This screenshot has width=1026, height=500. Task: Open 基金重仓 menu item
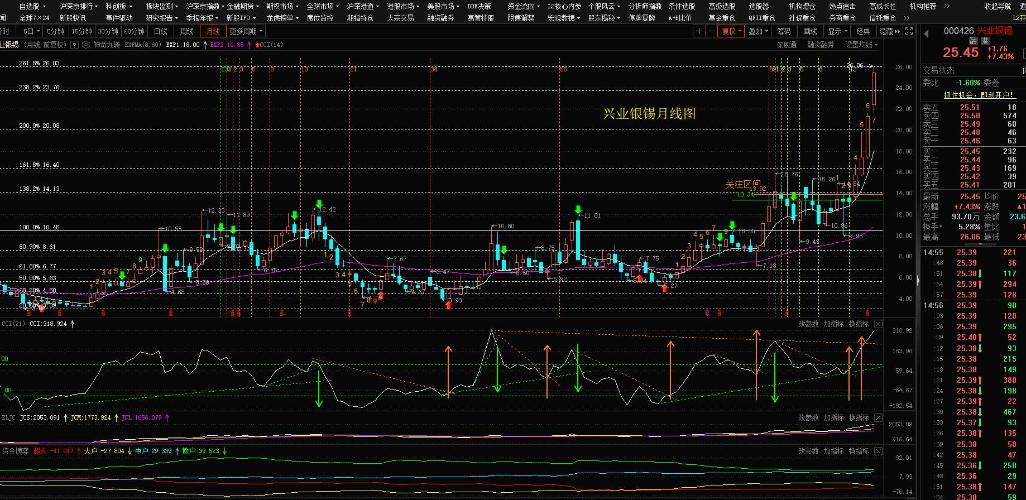[x=722, y=18]
